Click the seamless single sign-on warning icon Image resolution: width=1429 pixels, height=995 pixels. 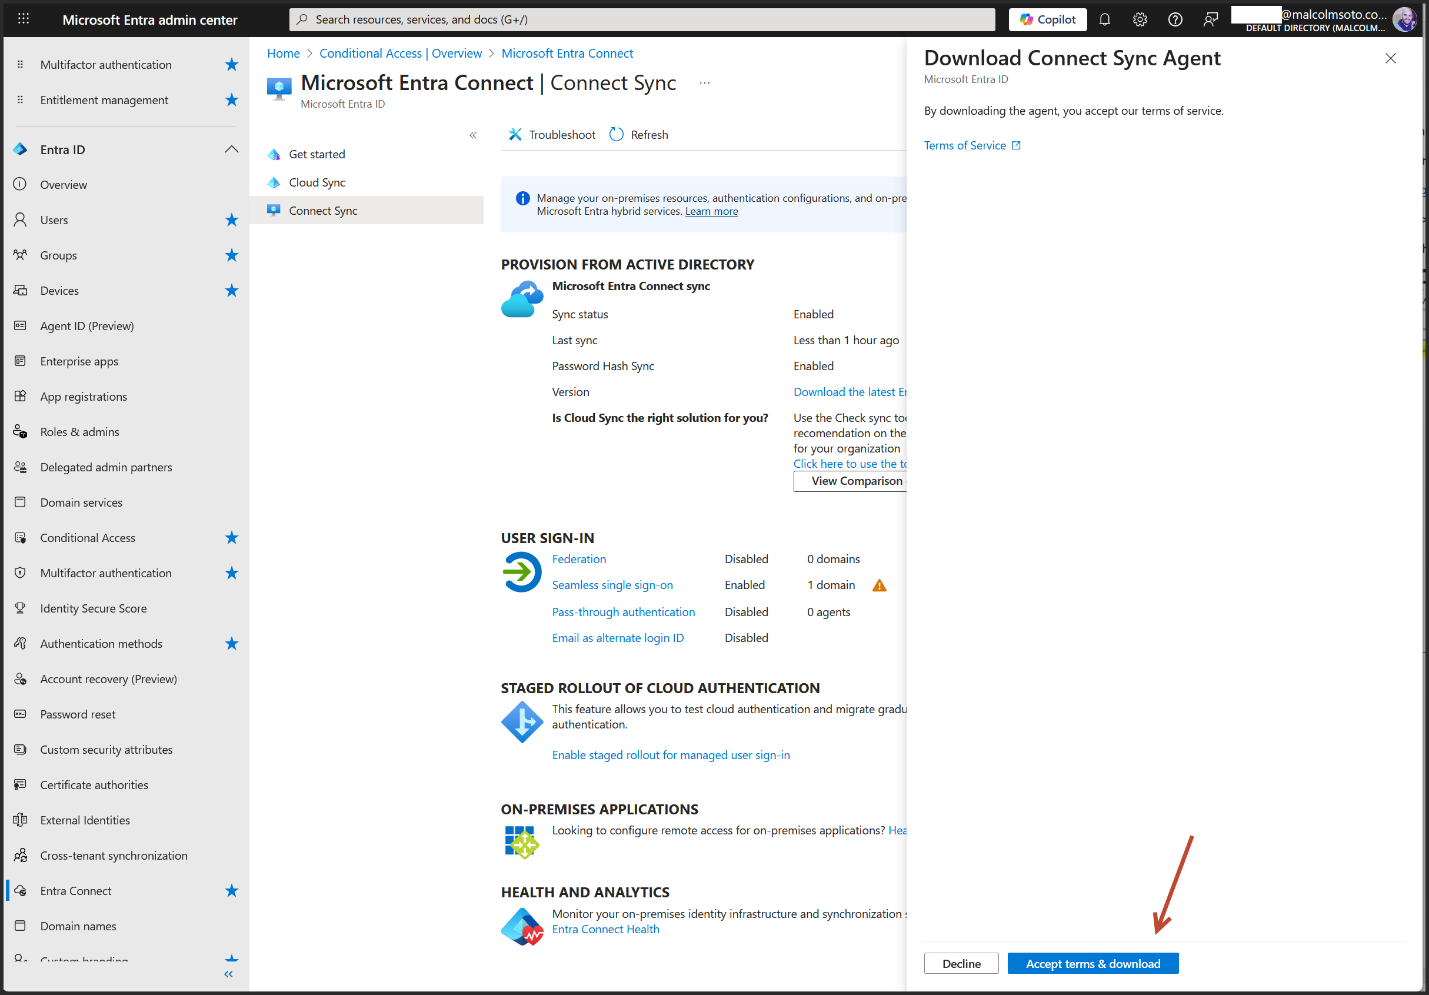coord(880,586)
